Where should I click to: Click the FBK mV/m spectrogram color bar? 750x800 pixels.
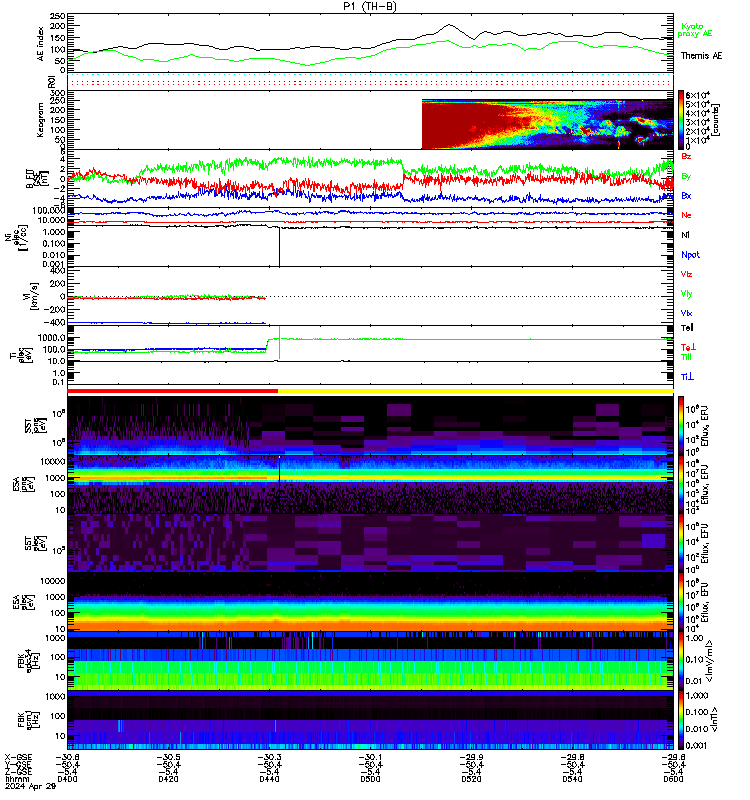point(681,661)
